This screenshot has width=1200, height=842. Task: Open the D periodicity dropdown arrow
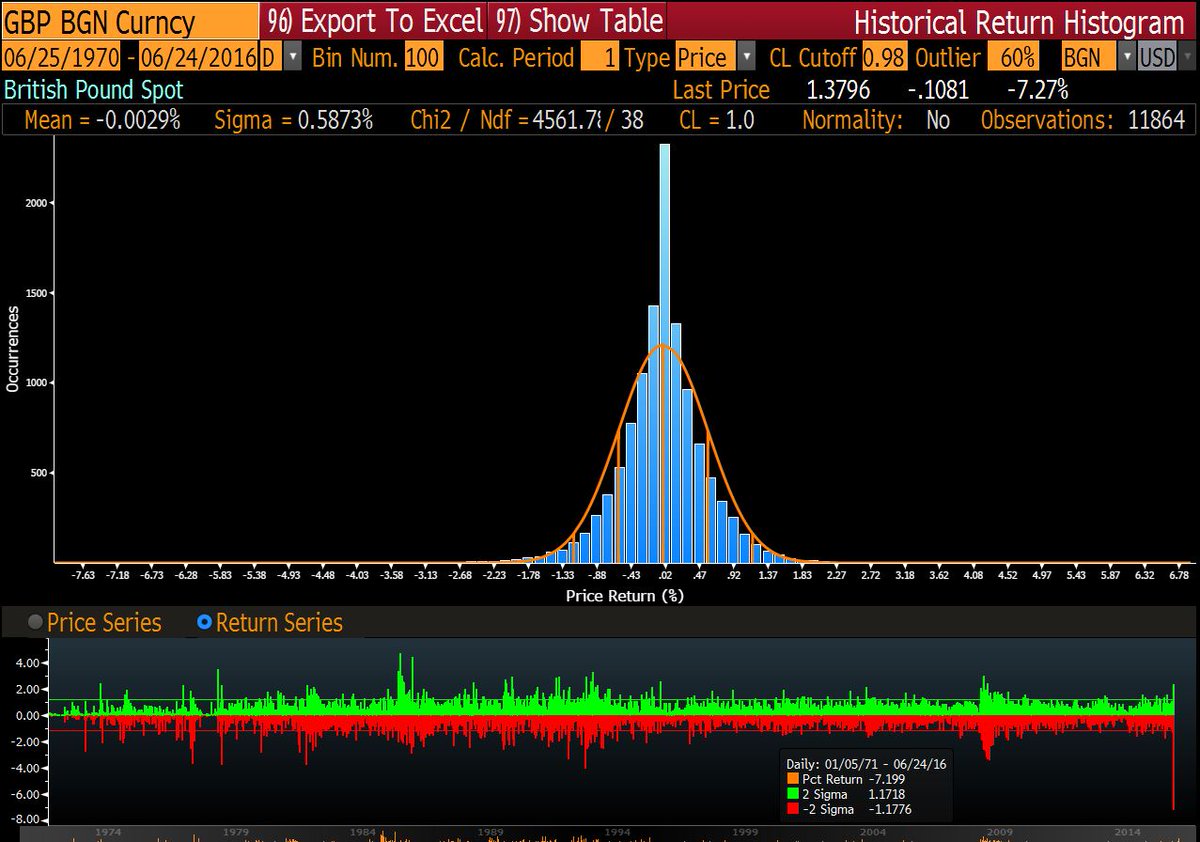tap(292, 58)
